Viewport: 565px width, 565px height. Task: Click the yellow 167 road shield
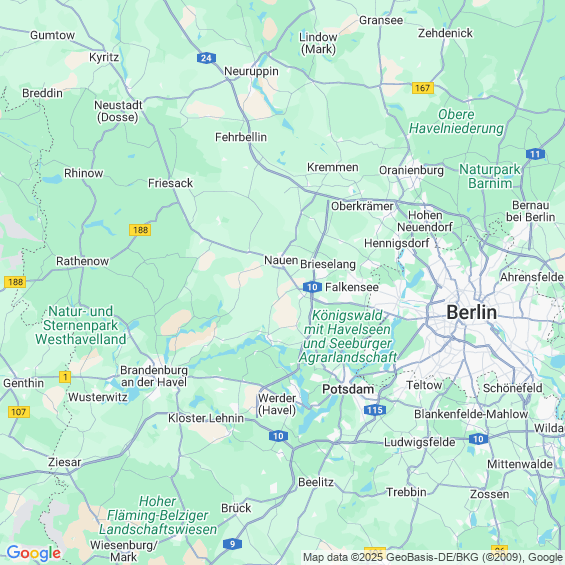pos(423,88)
